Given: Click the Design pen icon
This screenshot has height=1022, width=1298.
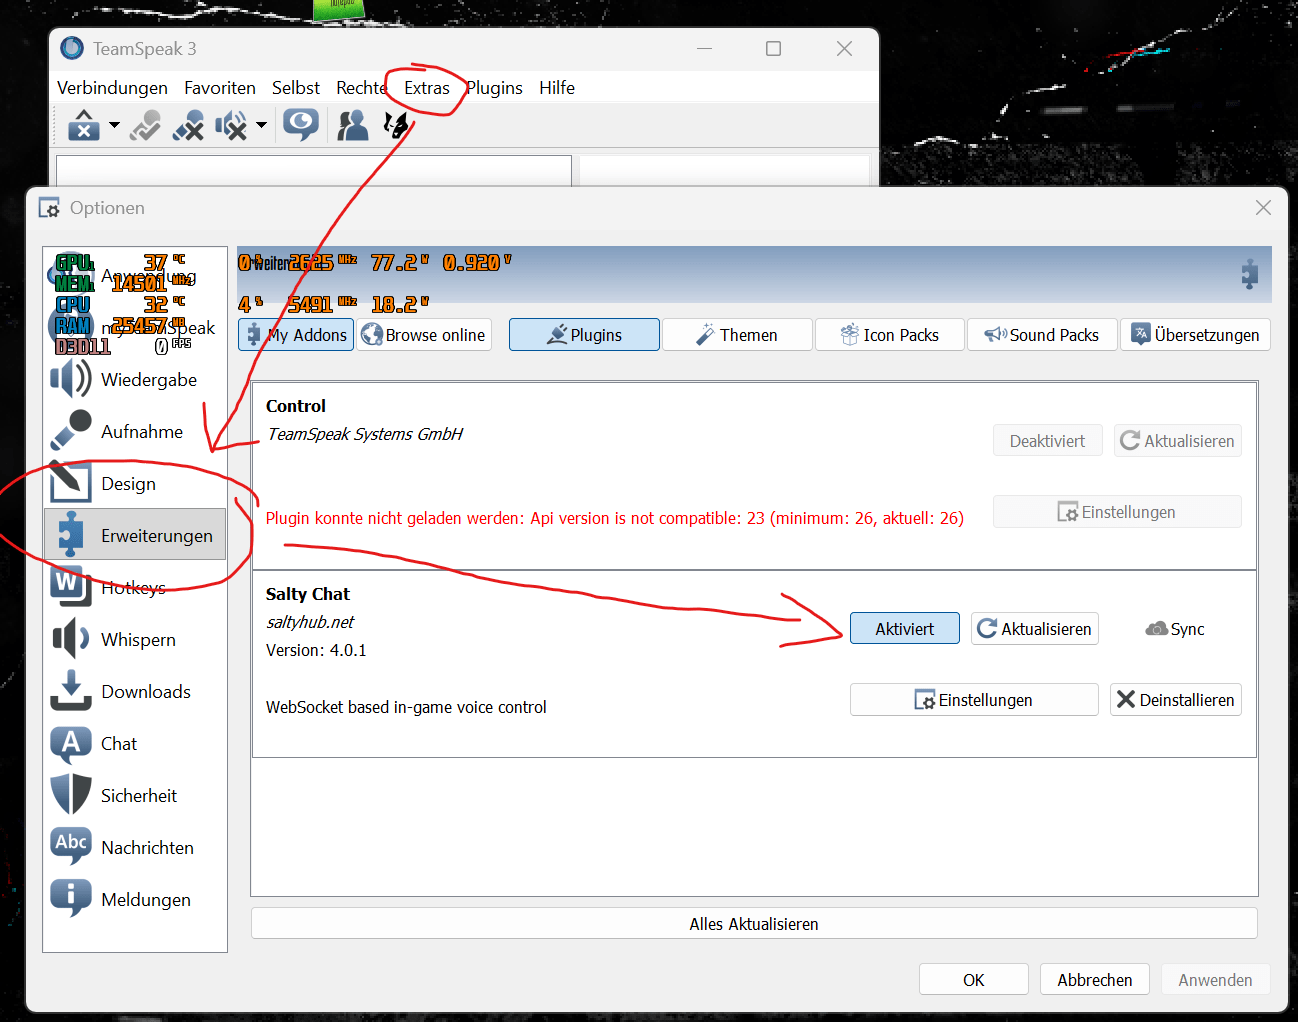Looking at the screenshot, I should (x=71, y=483).
